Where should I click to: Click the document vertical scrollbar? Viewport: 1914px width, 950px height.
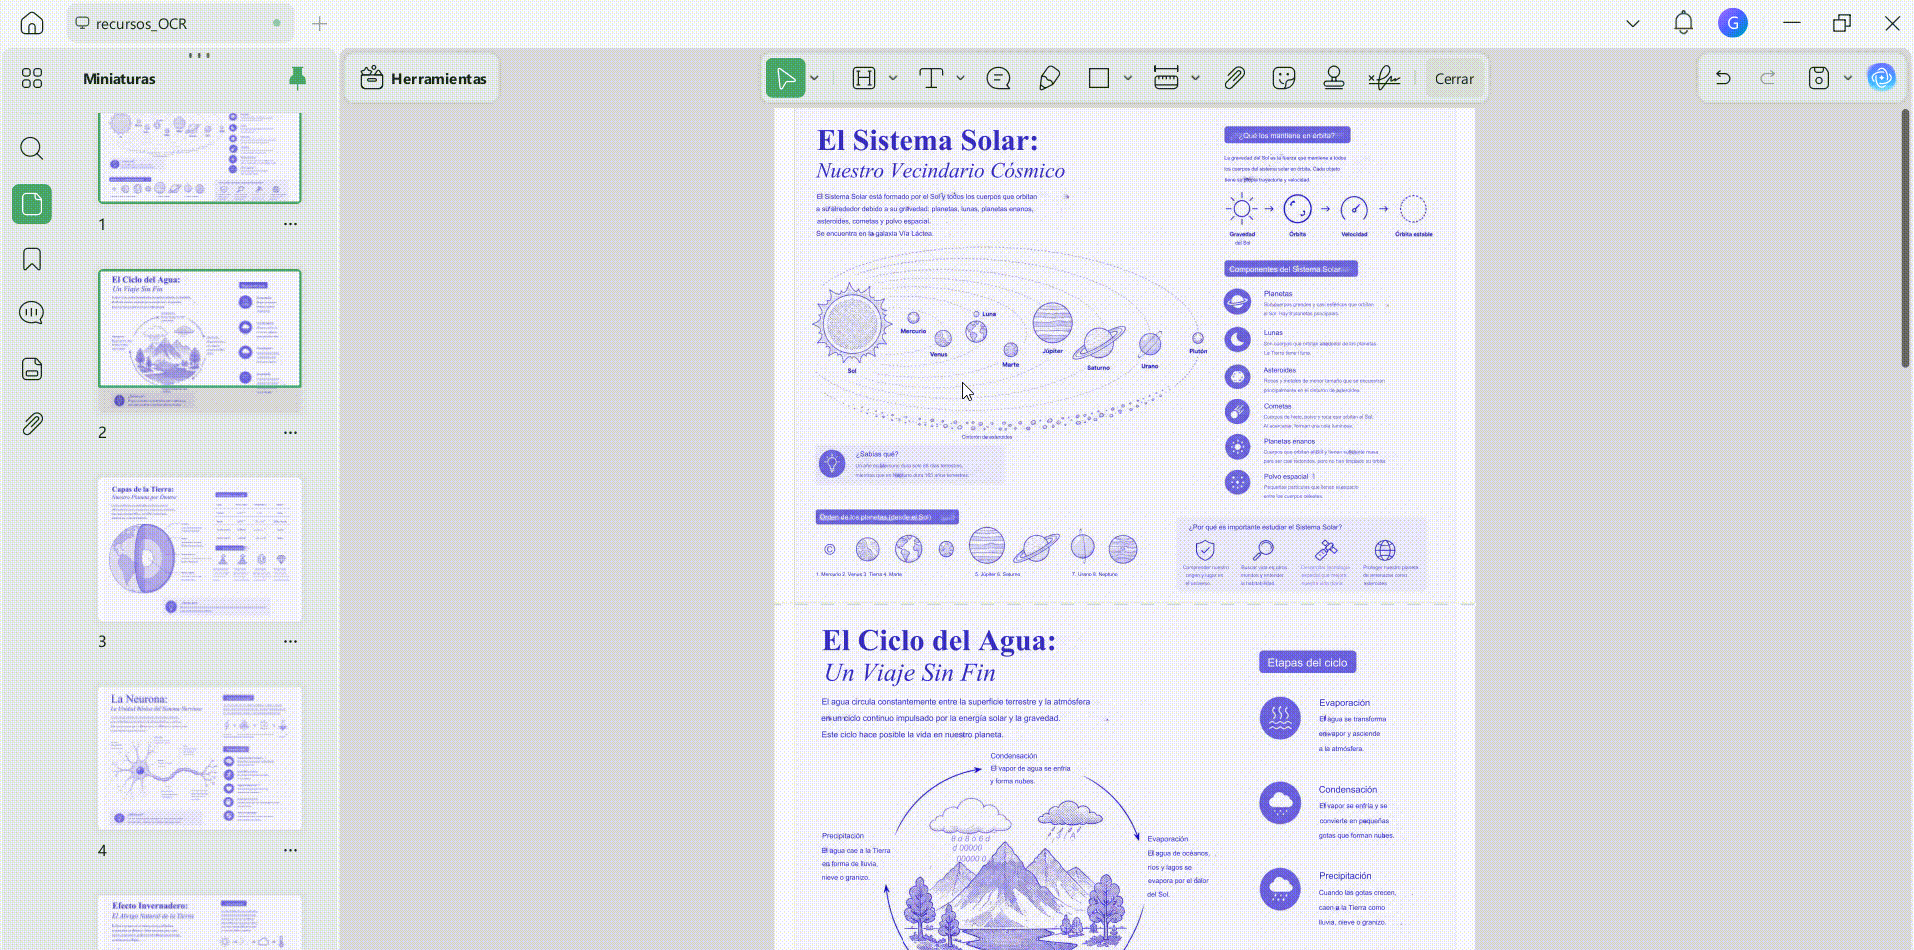point(1905,238)
